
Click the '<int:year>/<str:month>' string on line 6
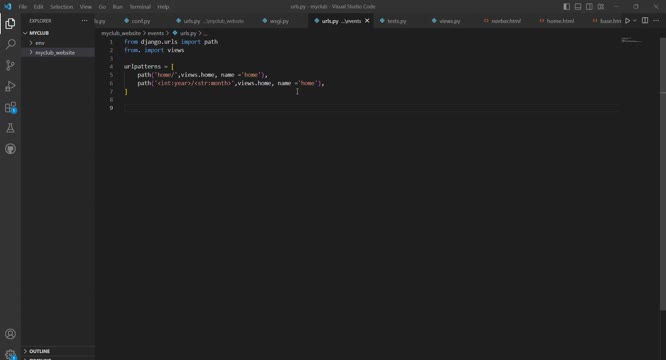click(x=195, y=83)
